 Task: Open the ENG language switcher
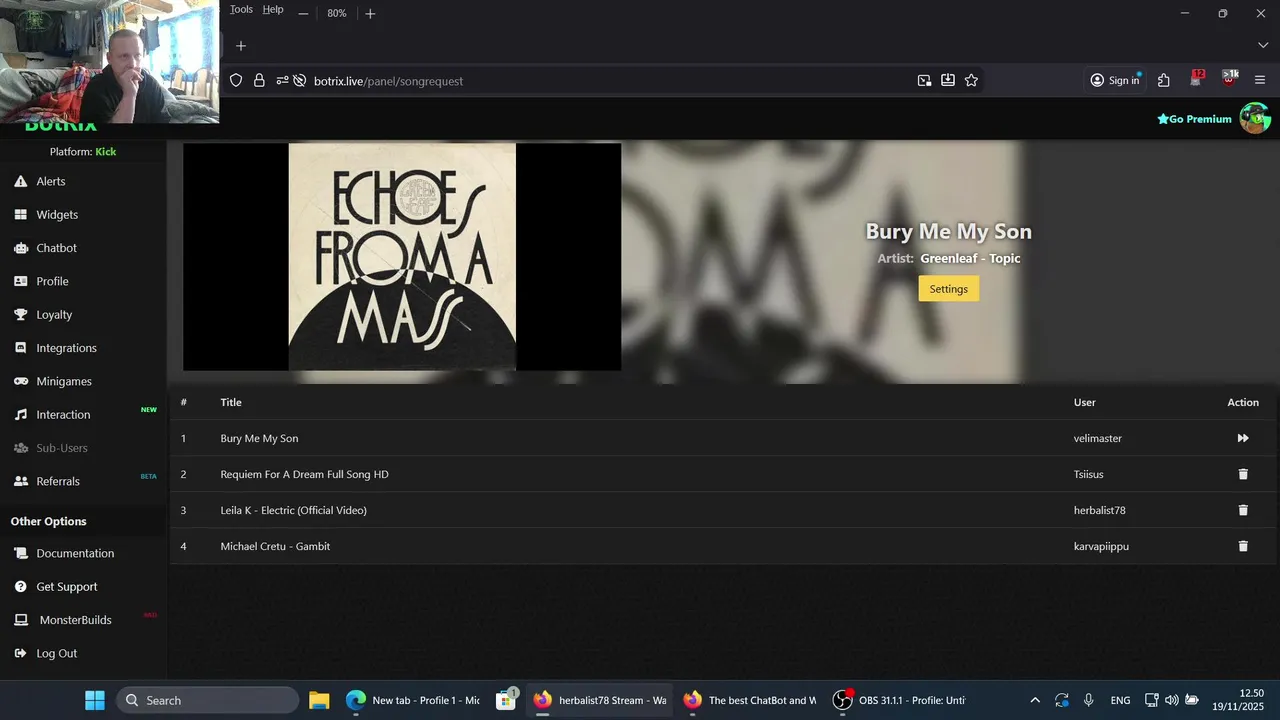1120,700
